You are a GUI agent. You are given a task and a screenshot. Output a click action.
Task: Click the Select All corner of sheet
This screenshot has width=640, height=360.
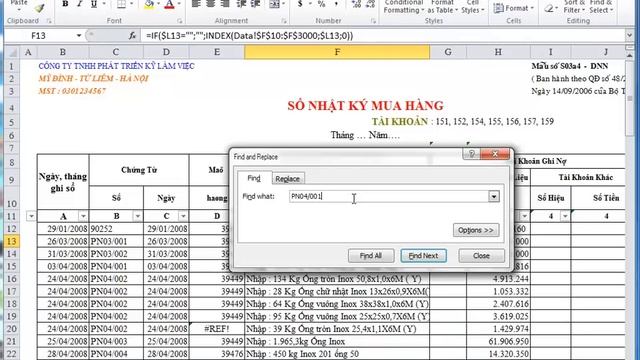click(x=12, y=52)
